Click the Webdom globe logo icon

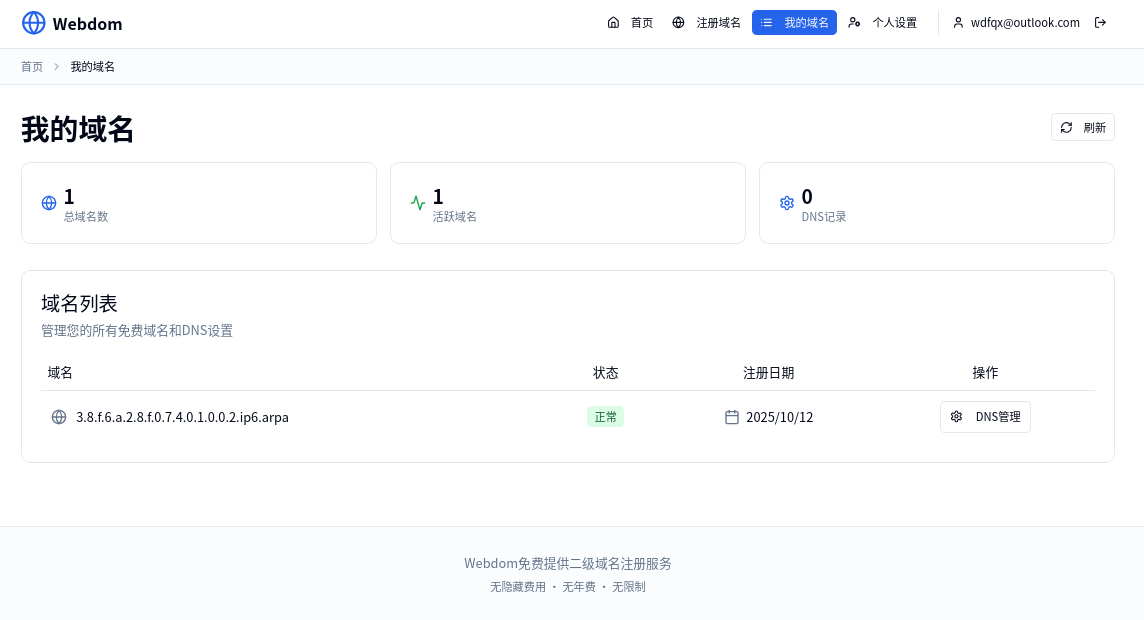tap(33, 22)
